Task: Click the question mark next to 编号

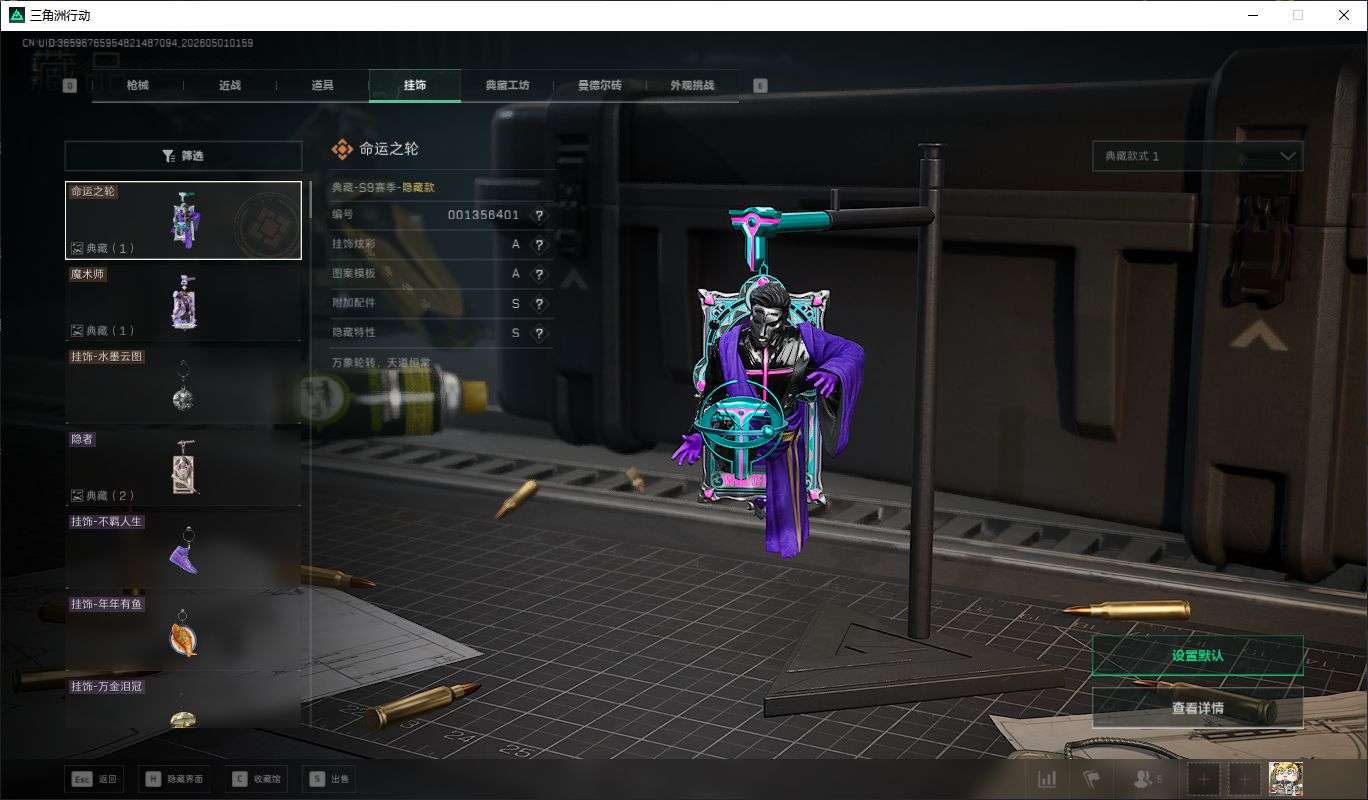Action: (x=540, y=215)
